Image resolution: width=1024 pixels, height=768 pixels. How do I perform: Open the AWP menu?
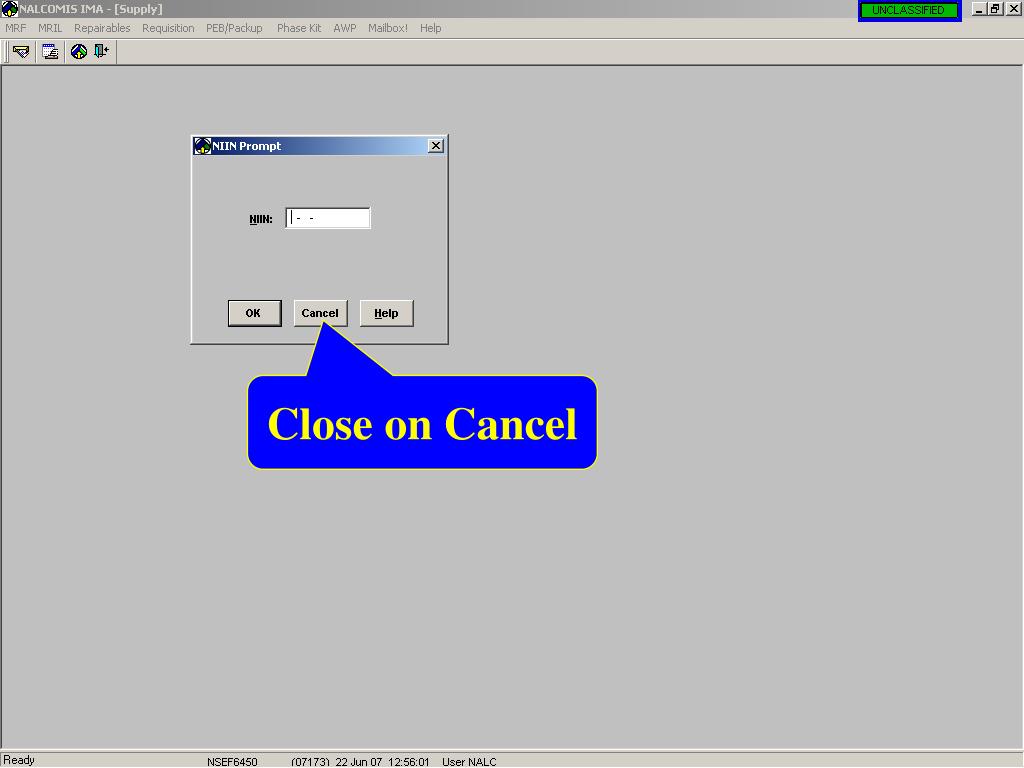pyautogui.click(x=345, y=28)
